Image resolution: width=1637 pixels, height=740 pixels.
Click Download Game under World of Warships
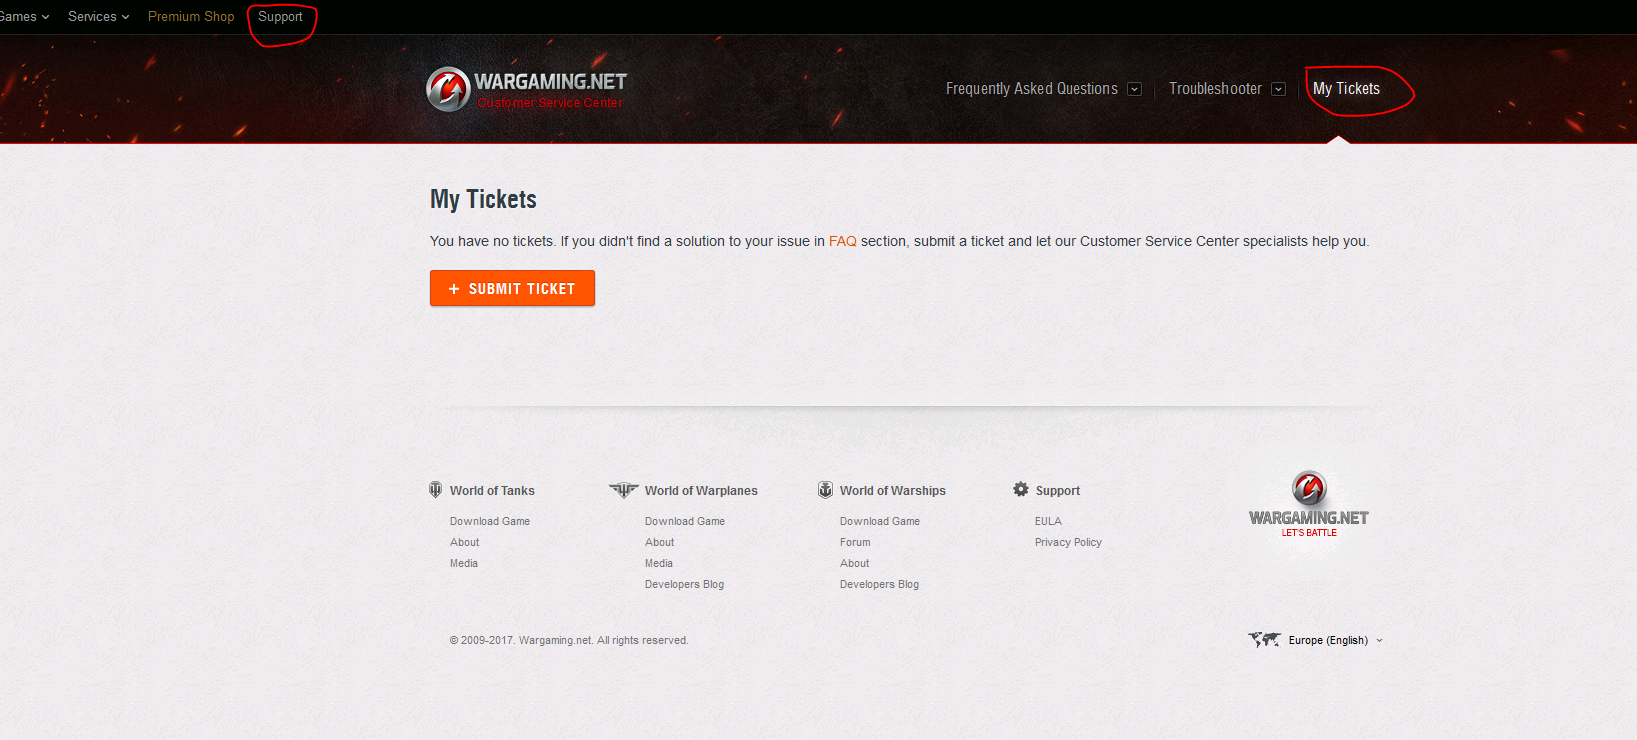[880, 521]
